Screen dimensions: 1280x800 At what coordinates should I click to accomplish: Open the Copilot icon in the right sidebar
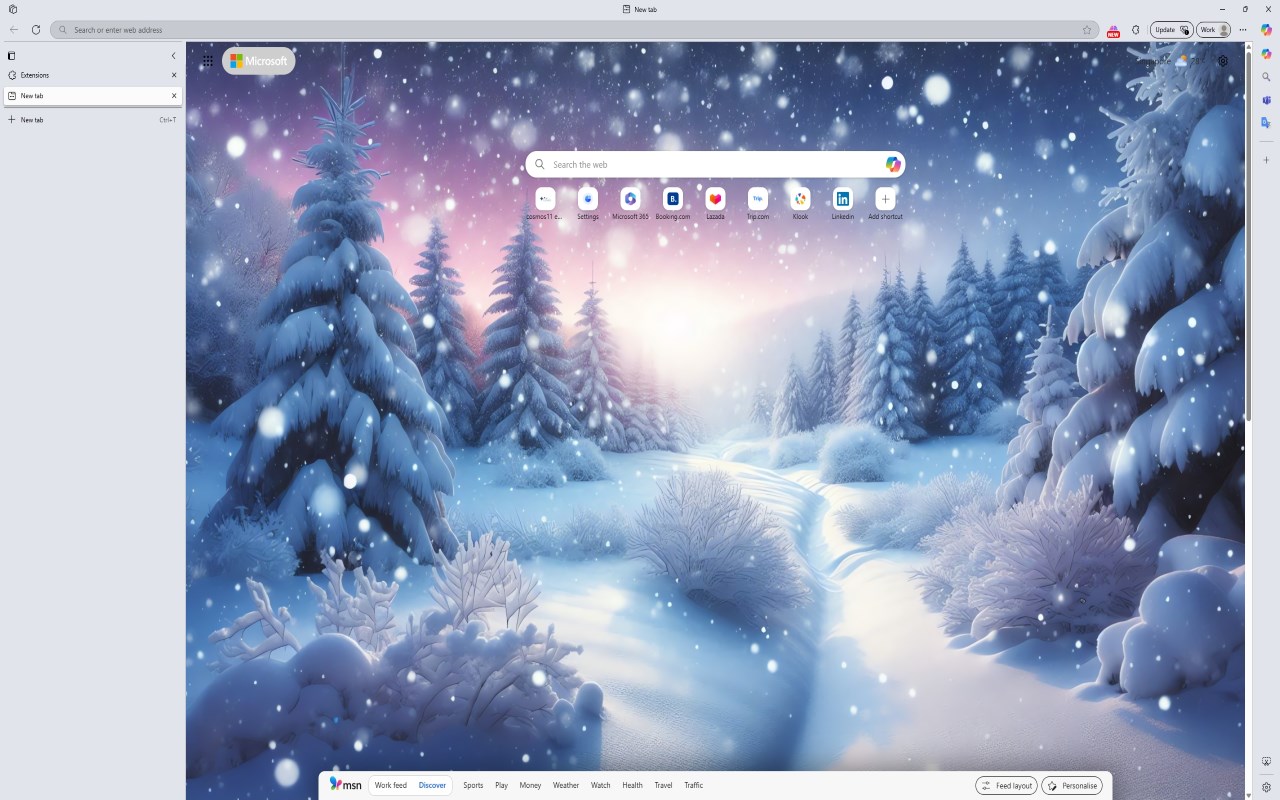coord(1266,54)
